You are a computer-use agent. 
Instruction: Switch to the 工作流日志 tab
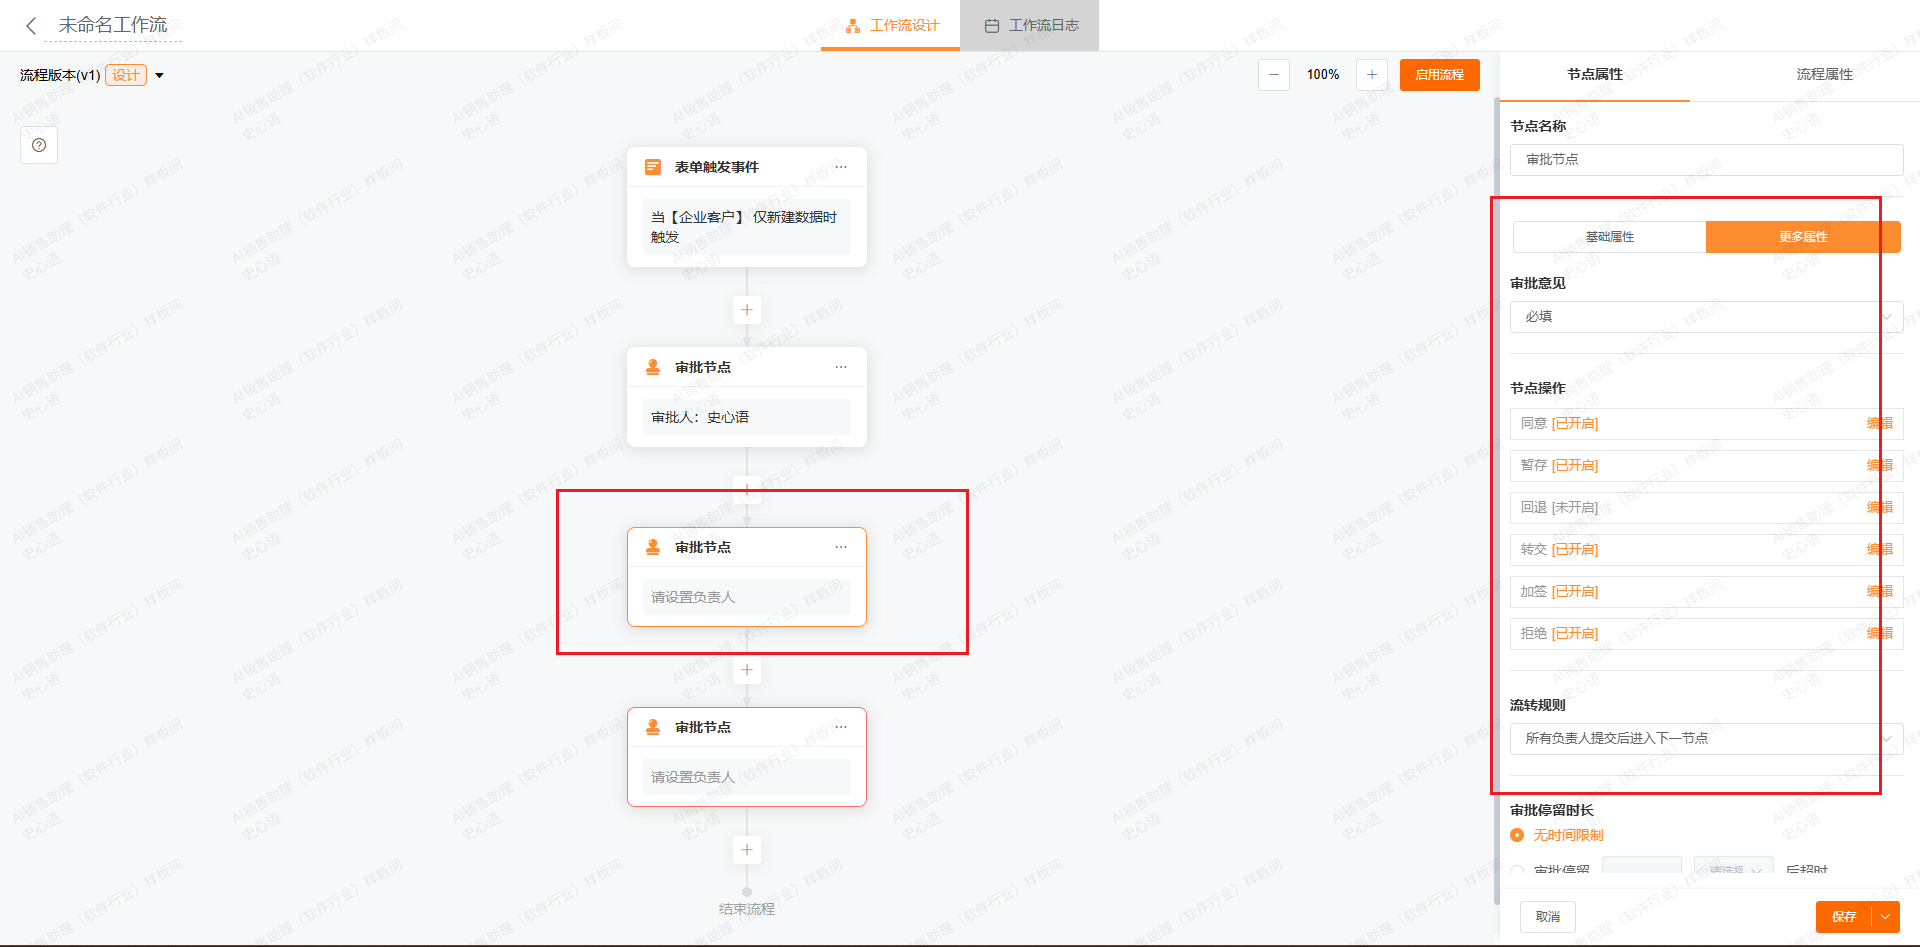point(1030,26)
